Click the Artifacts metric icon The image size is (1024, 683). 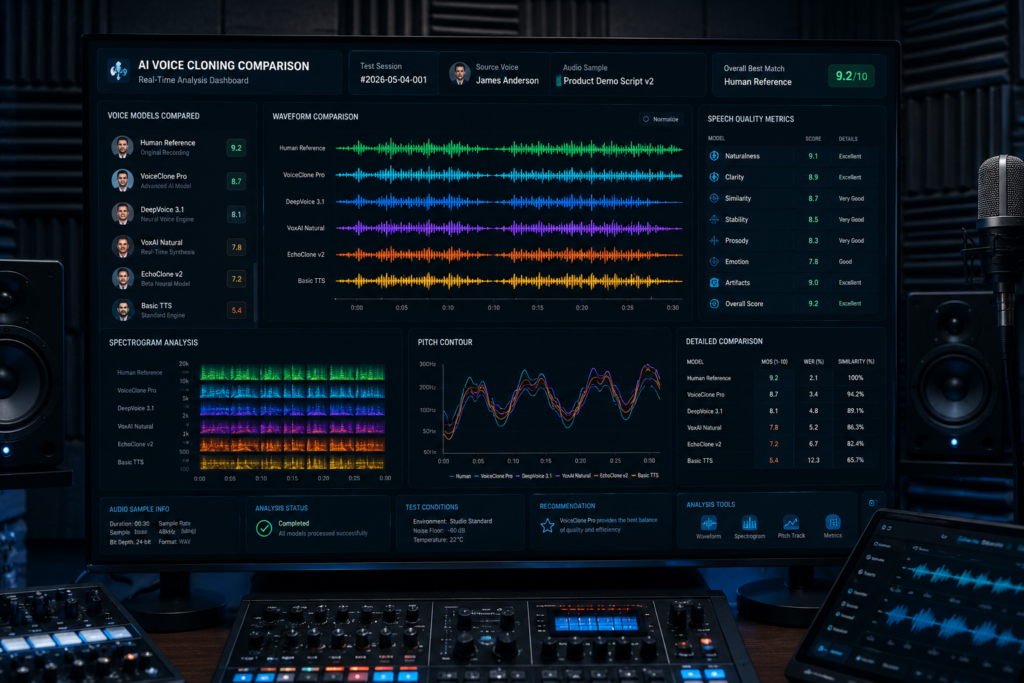pos(714,283)
